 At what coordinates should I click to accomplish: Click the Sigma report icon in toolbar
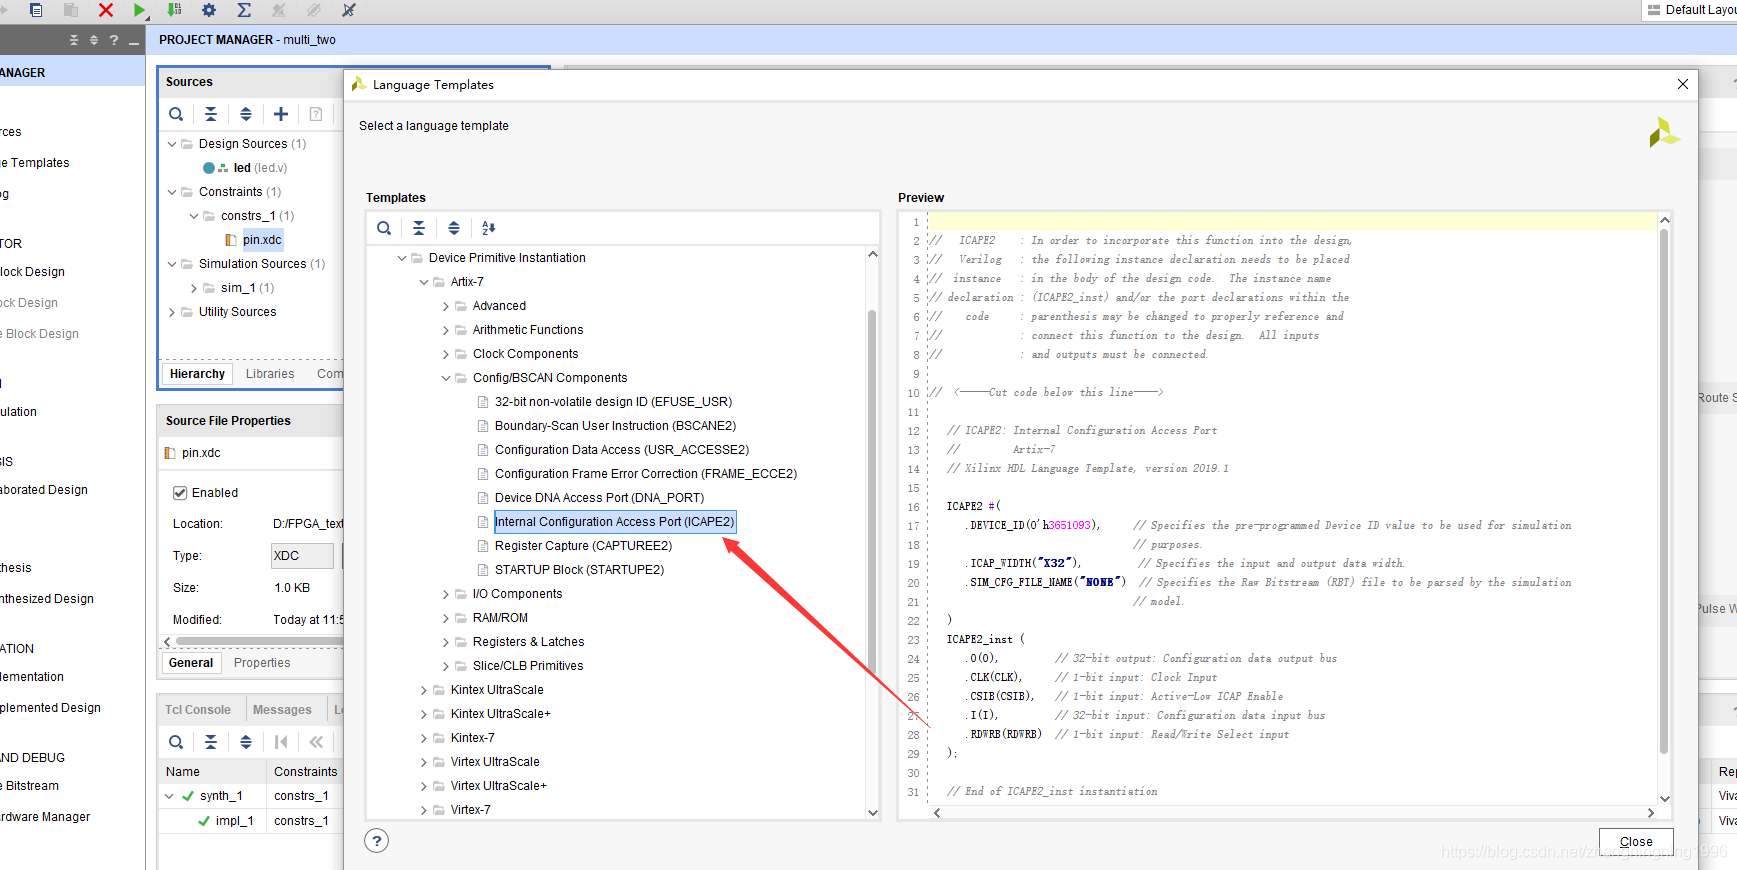pyautogui.click(x=244, y=10)
